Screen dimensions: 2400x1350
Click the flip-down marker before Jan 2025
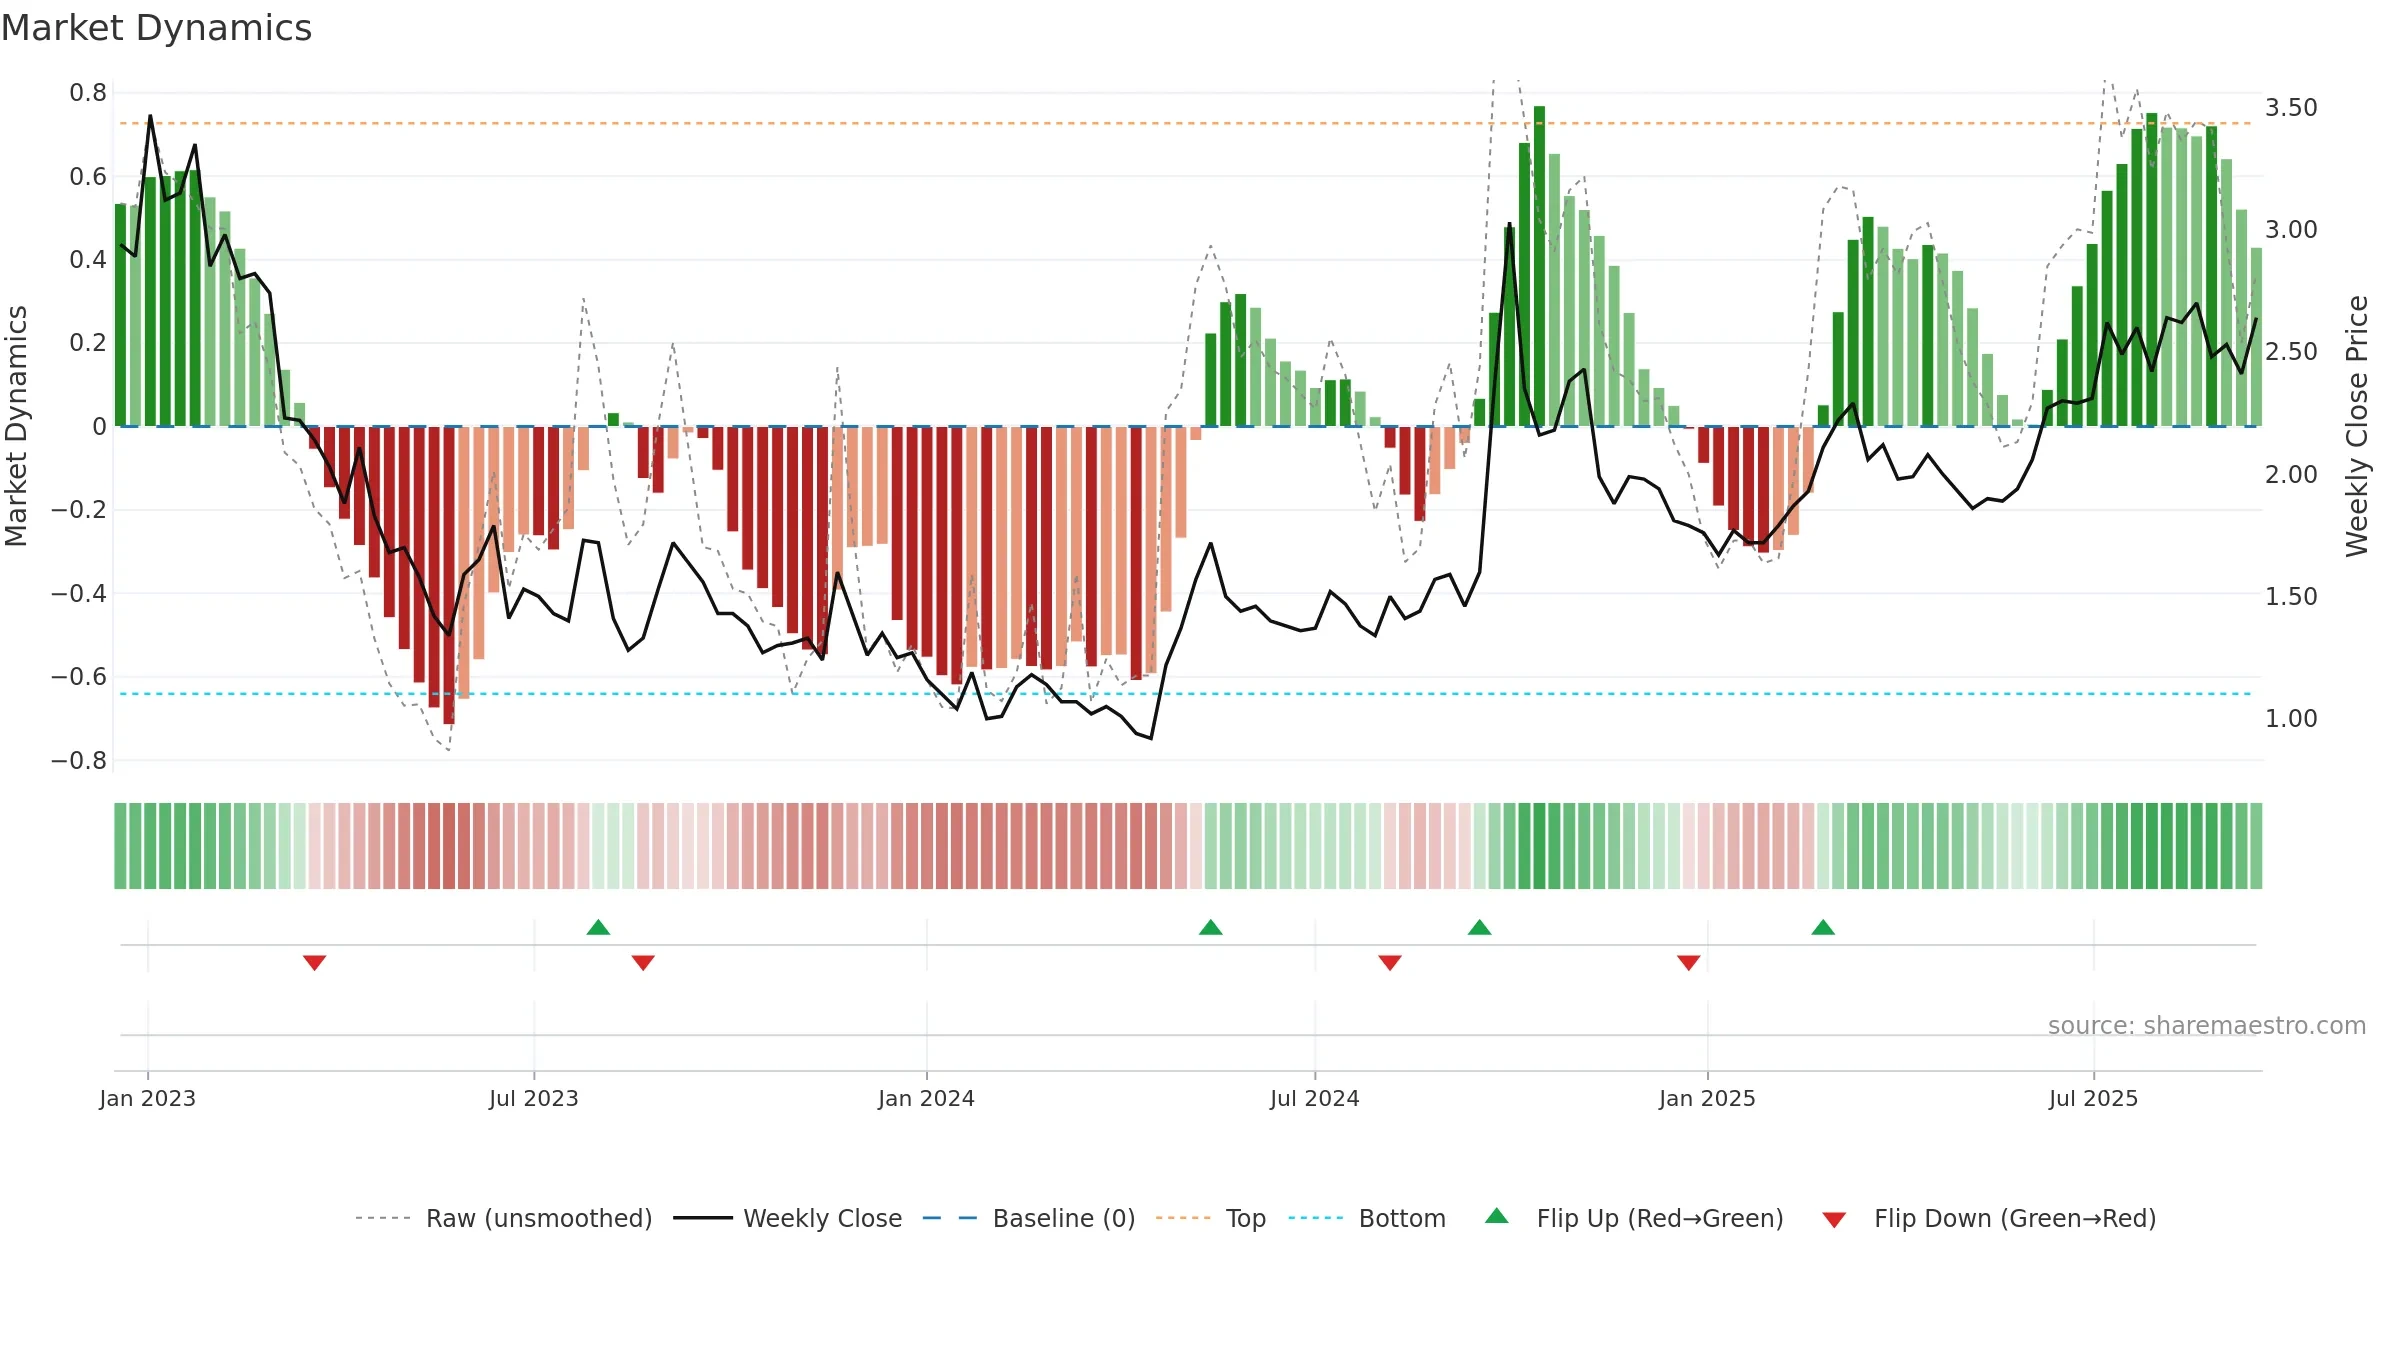tap(1689, 962)
